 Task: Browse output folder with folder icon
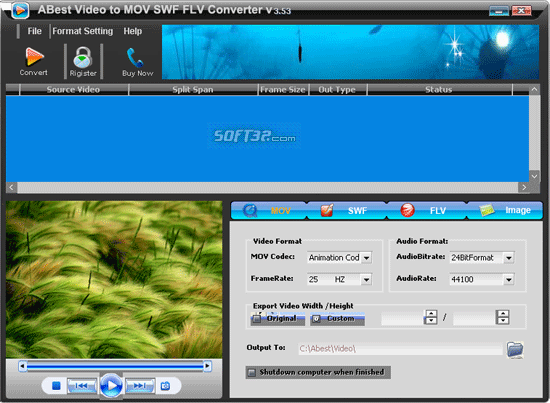515,349
